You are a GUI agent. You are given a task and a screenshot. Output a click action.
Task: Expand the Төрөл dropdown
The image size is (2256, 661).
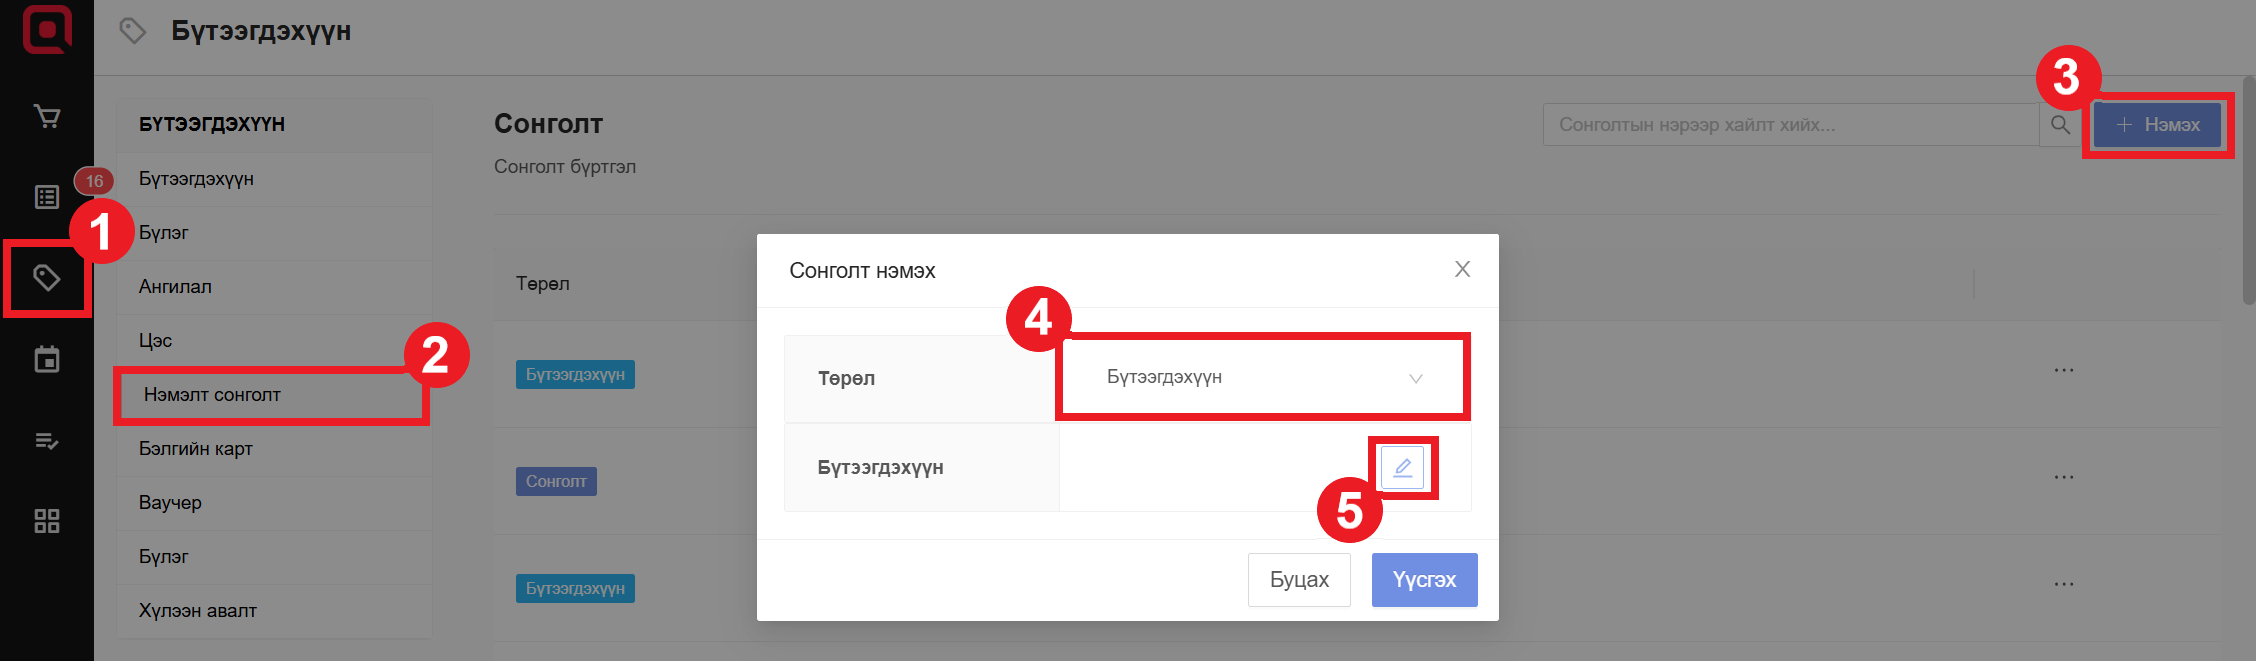point(1263,377)
